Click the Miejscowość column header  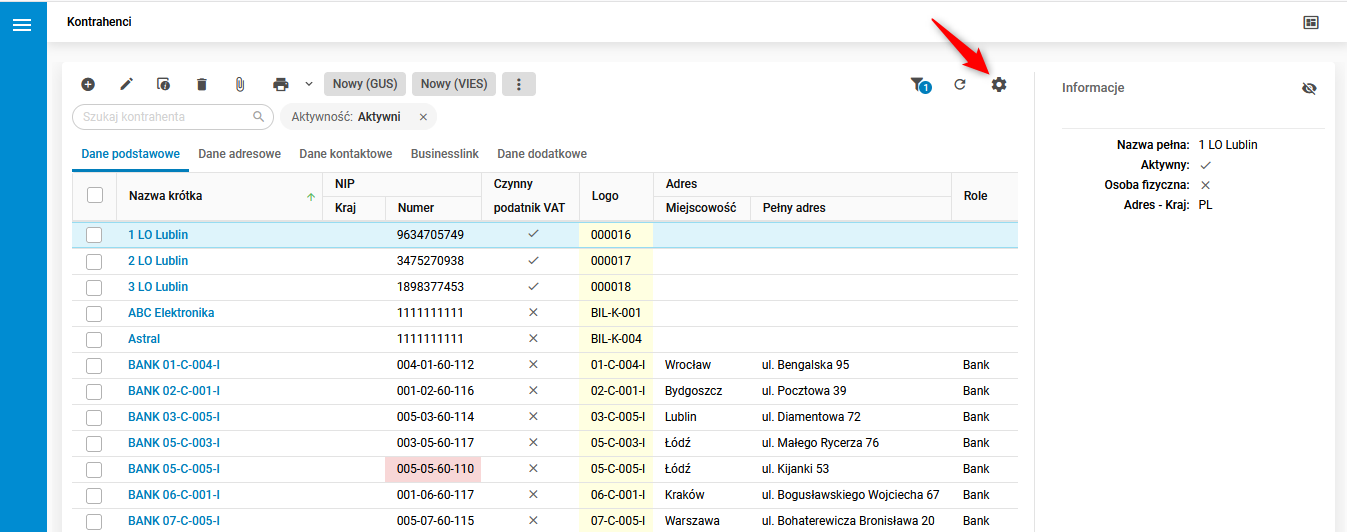coord(701,208)
